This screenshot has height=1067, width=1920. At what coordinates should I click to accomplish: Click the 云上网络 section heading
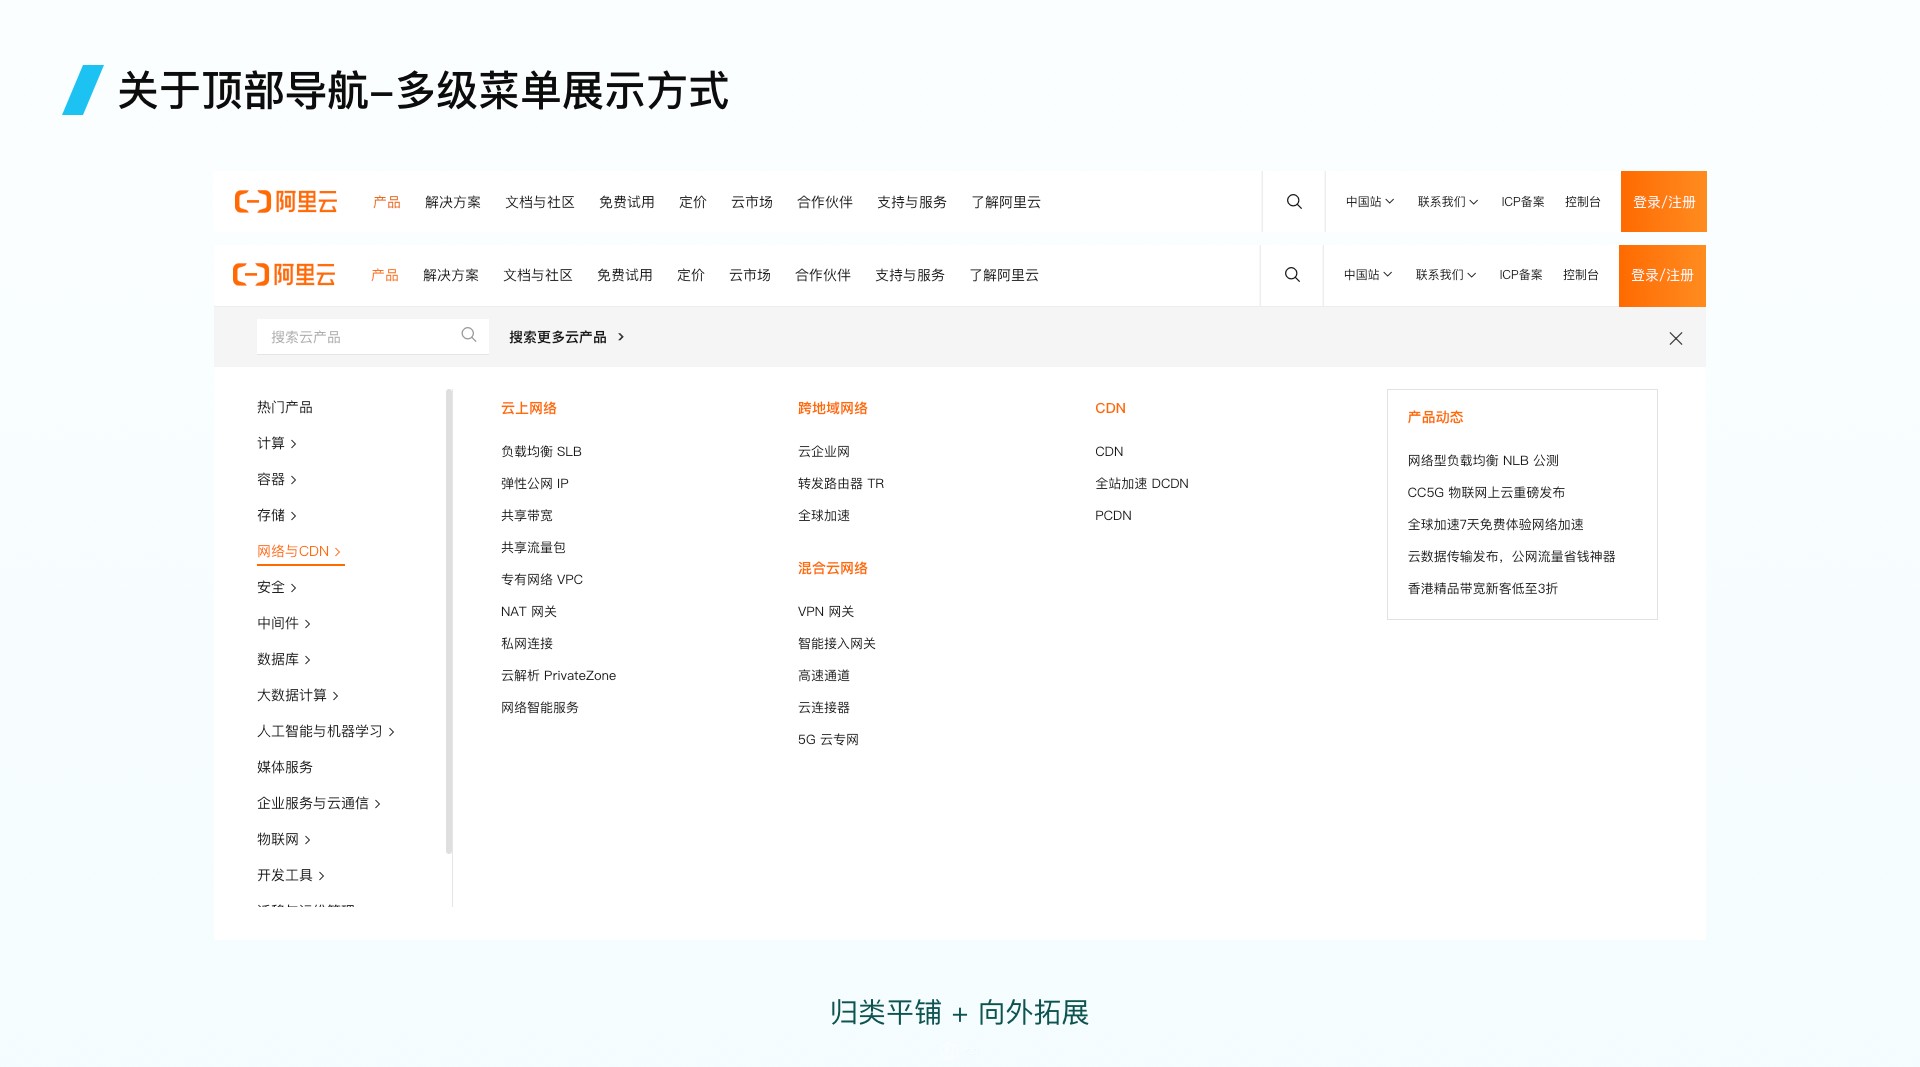529,408
